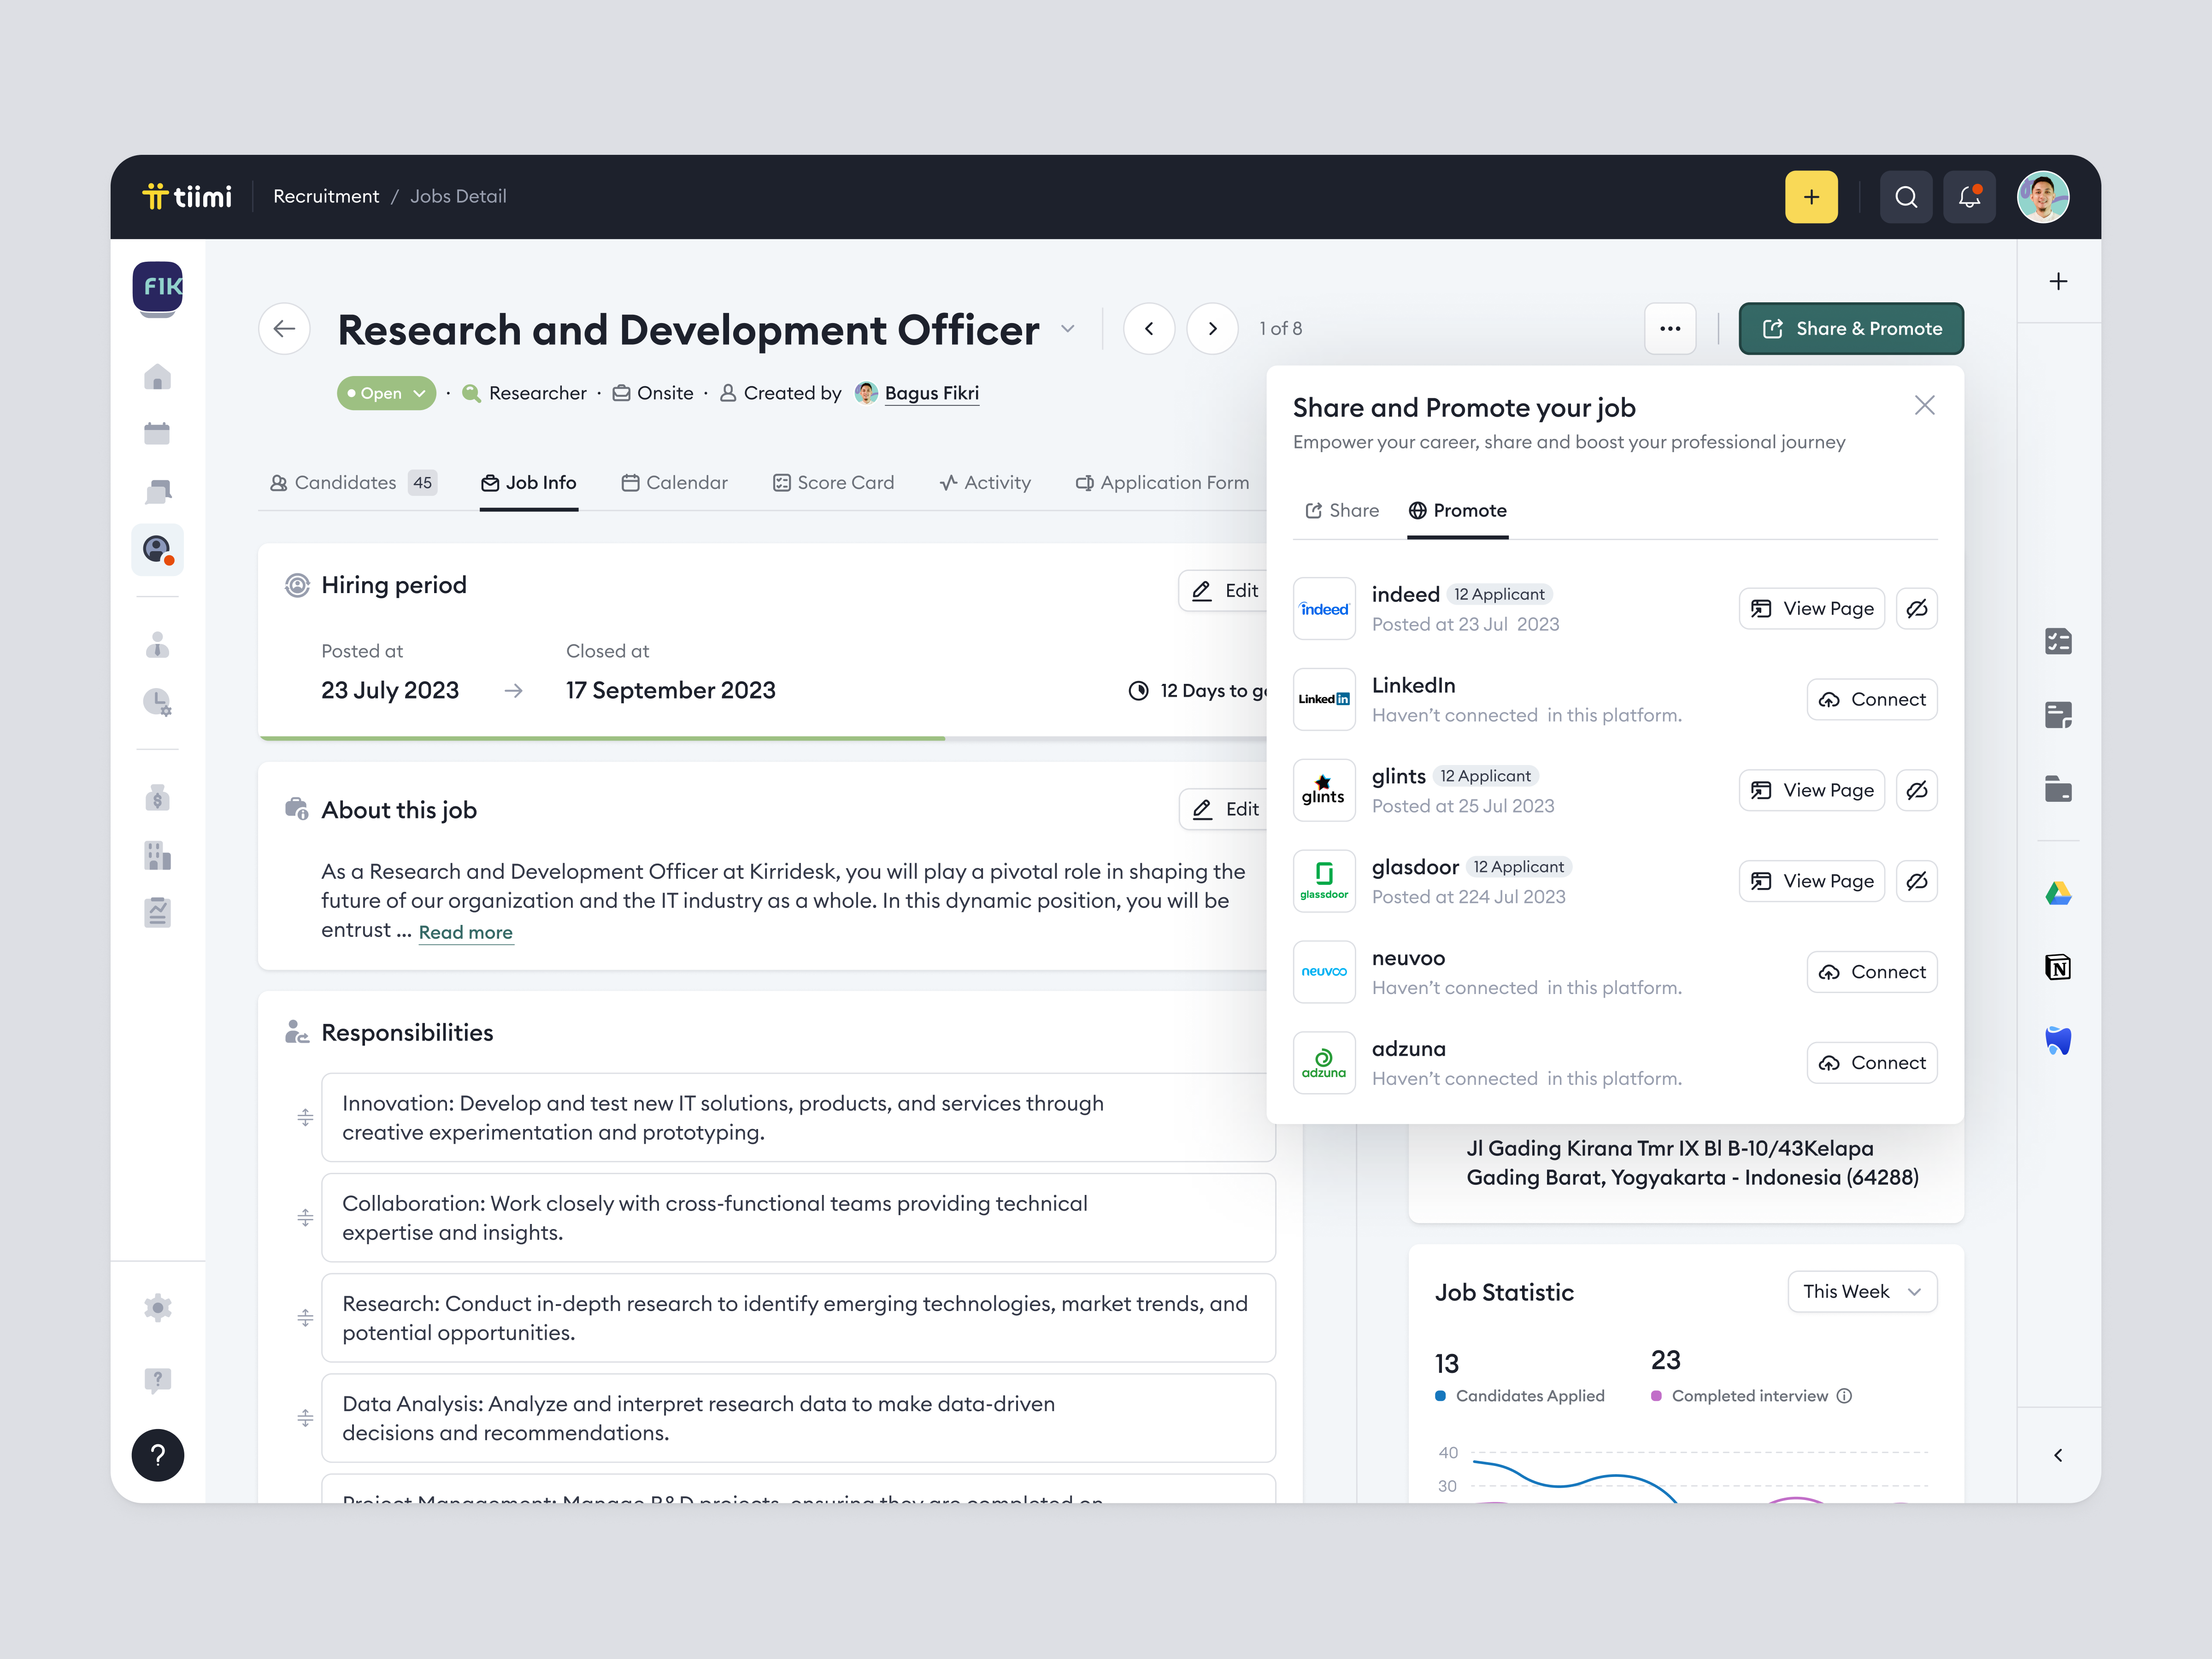The image size is (2212, 1659).
Task: Select the Calendar icon in left sidebar
Action: [x=157, y=432]
